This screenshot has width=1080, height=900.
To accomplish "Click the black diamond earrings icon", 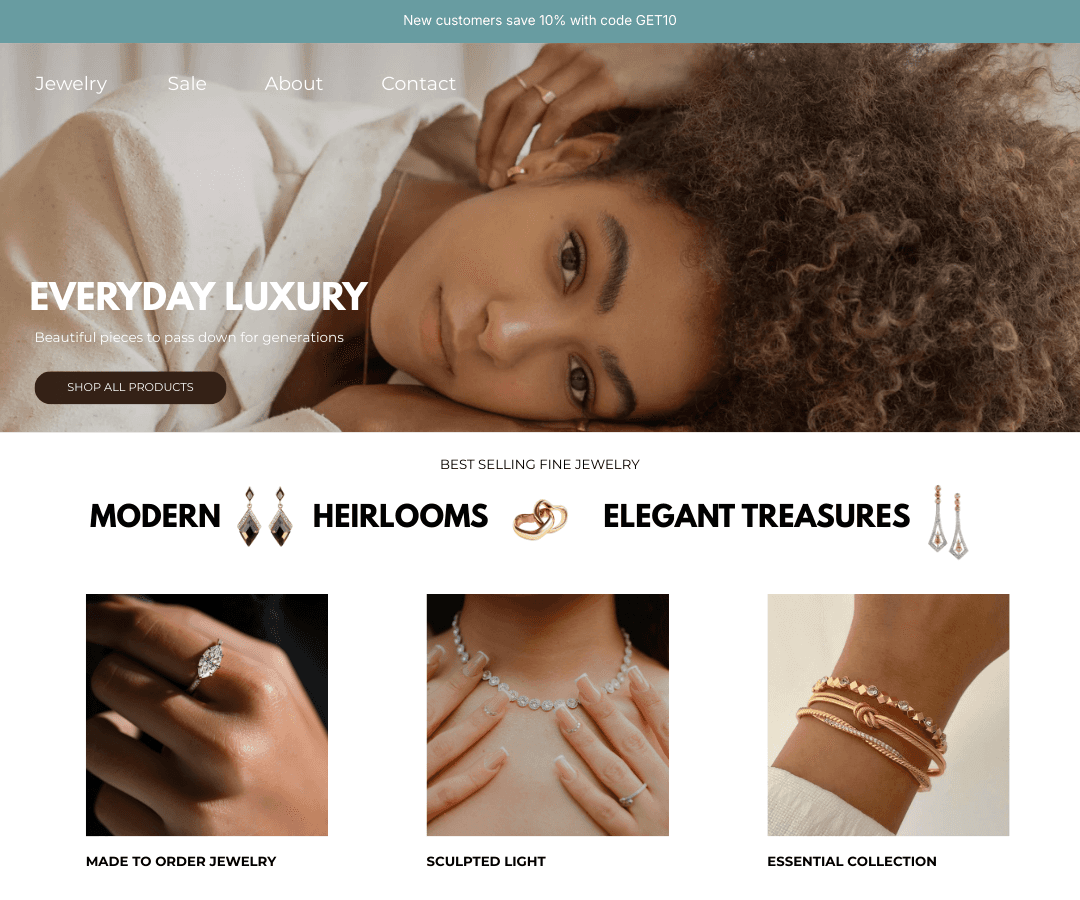I will [x=265, y=516].
